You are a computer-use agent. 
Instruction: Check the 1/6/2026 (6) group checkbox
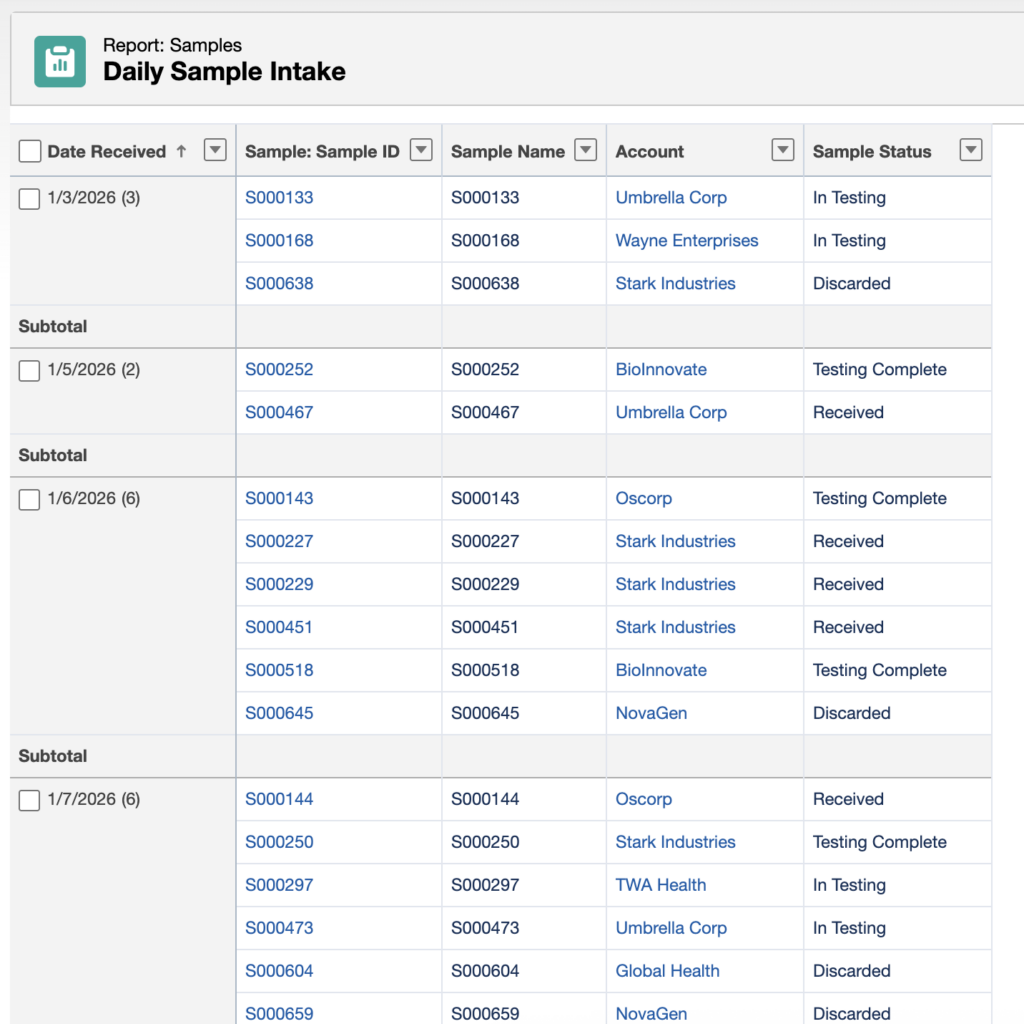pyautogui.click(x=29, y=500)
